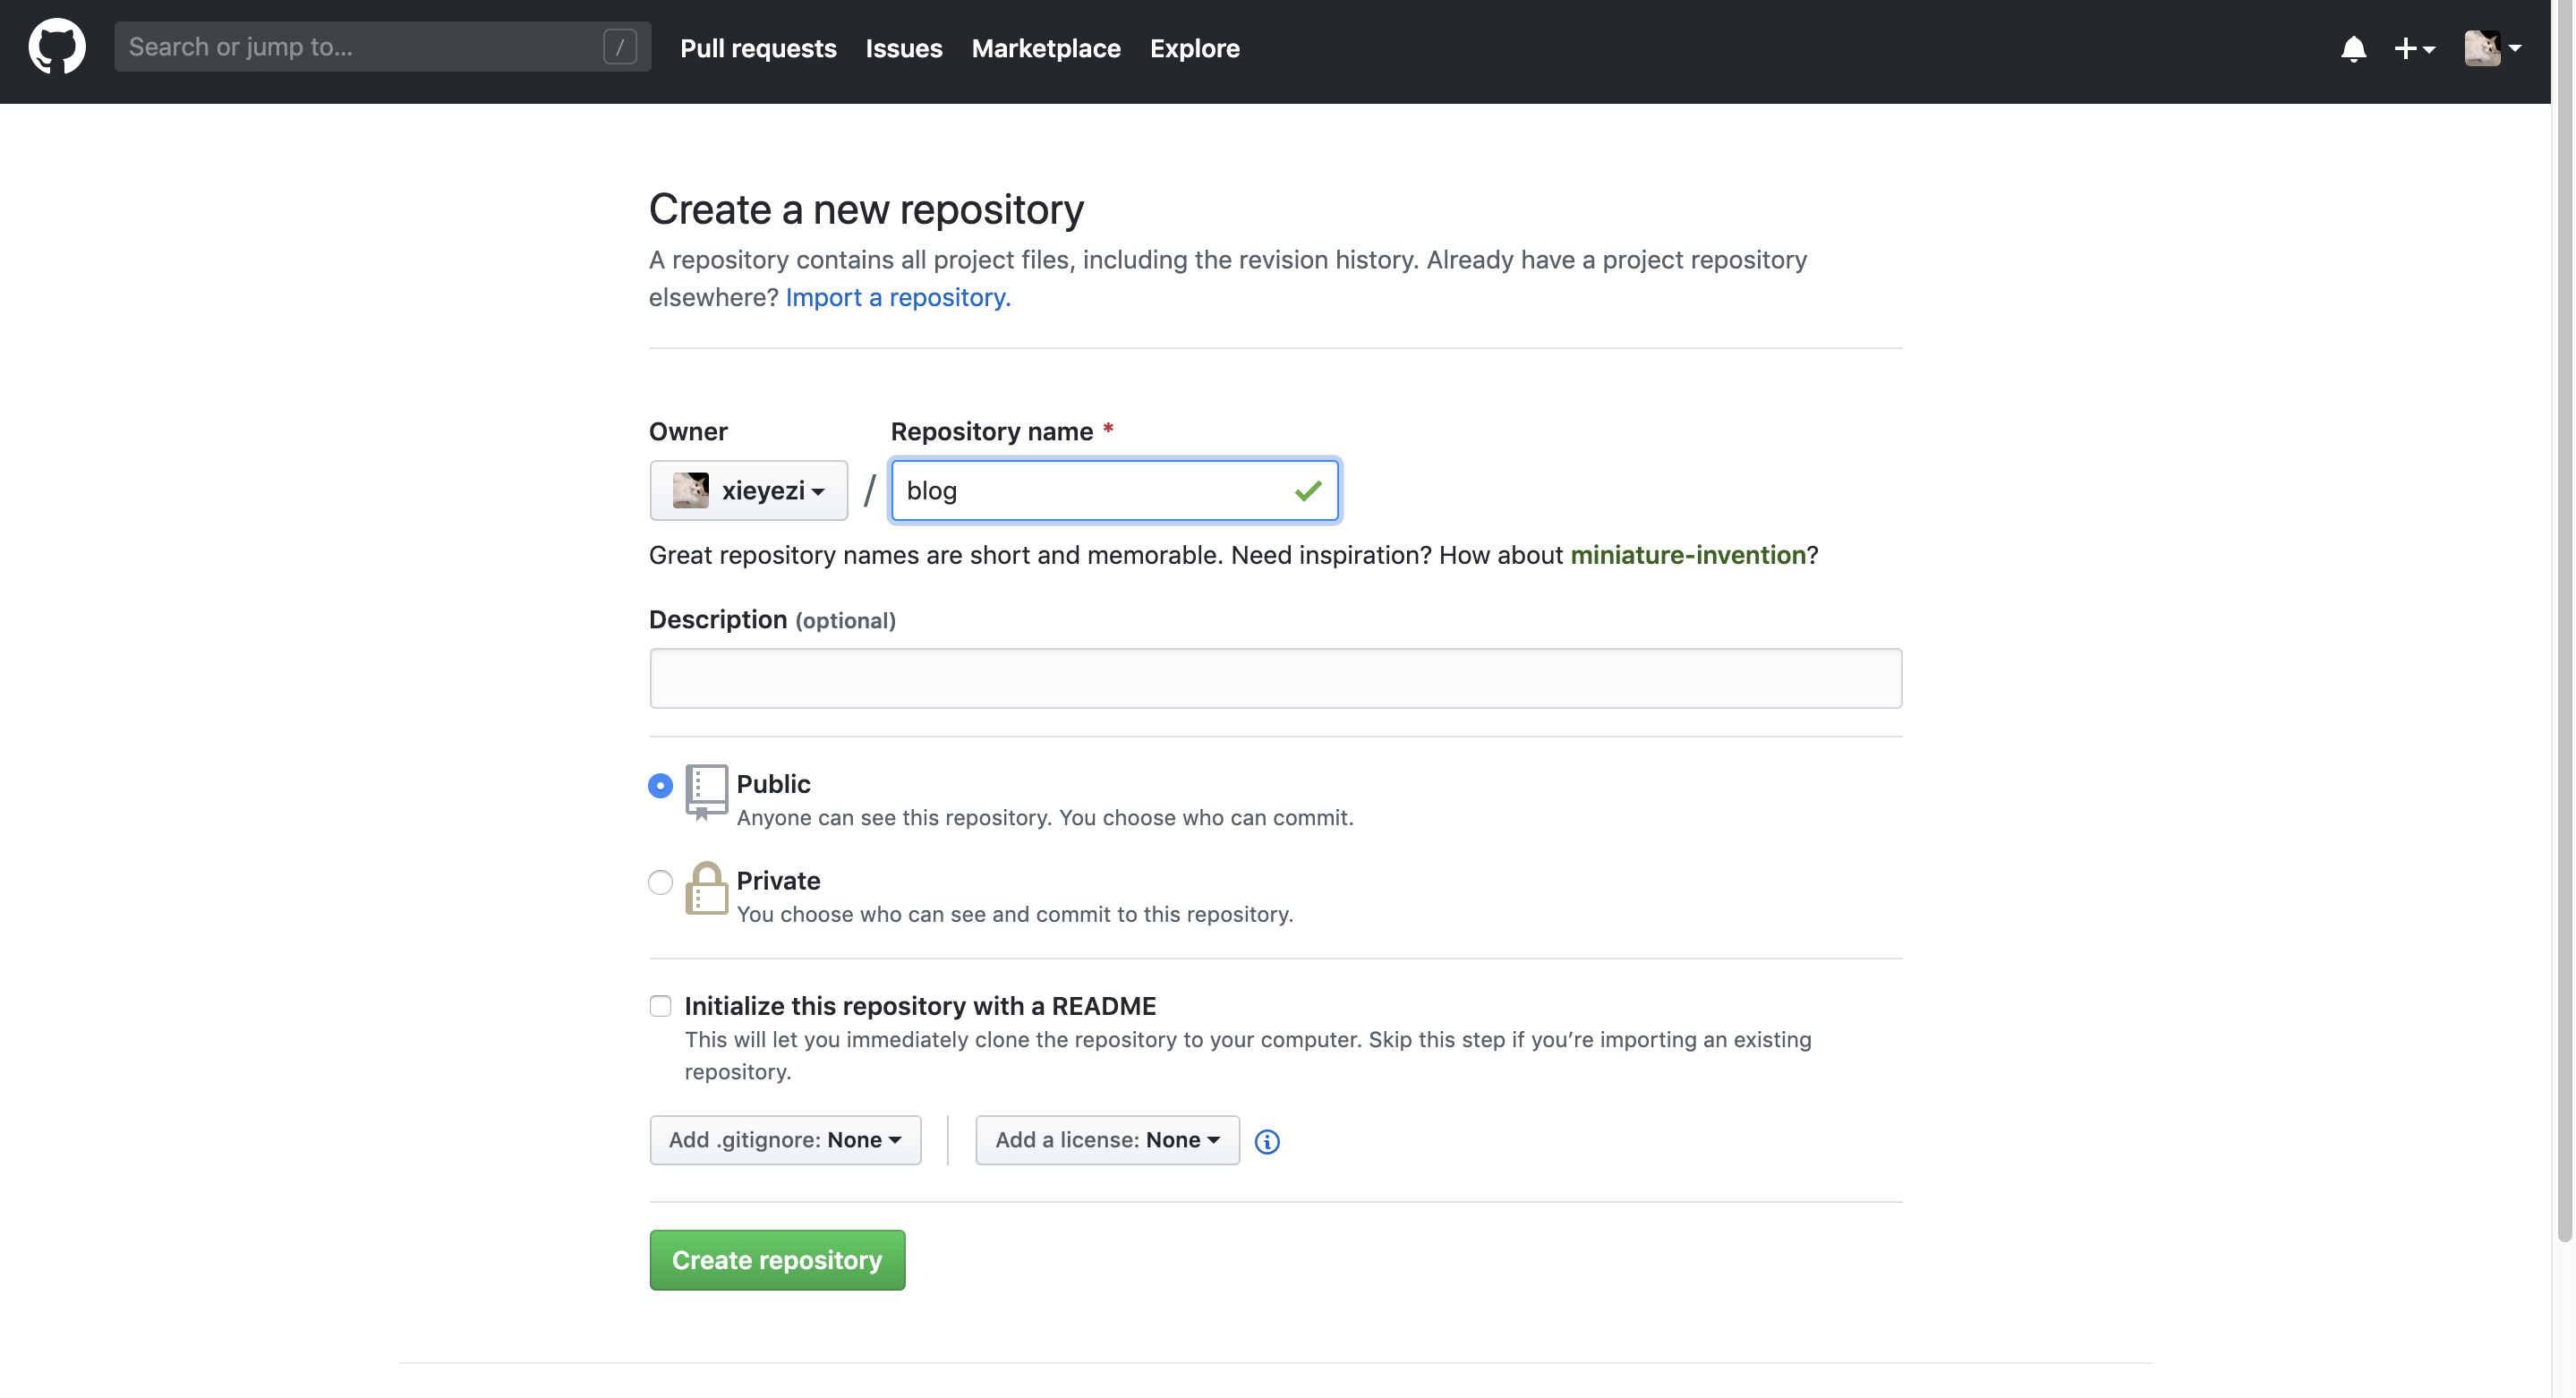This screenshot has height=1398, width=2576.
Task: Open the notifications bell
Action: tap(2353, 48)
